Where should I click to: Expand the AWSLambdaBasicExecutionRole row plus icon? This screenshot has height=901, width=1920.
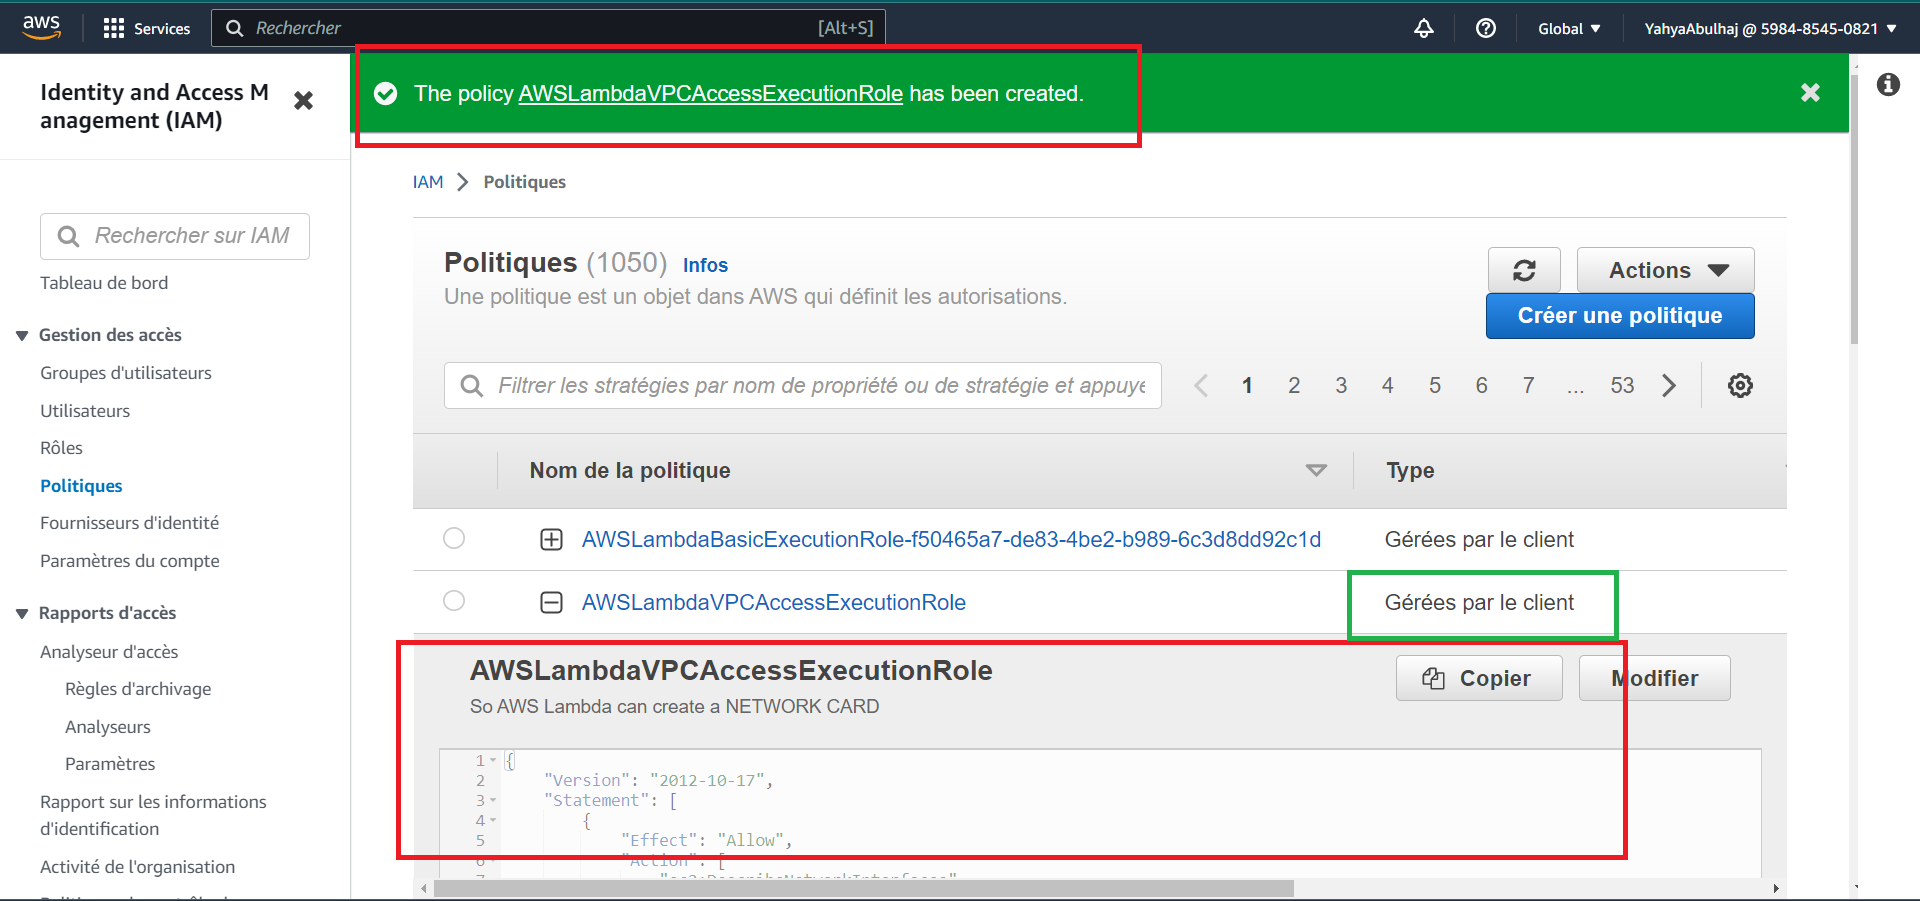[x=551, y=540]
